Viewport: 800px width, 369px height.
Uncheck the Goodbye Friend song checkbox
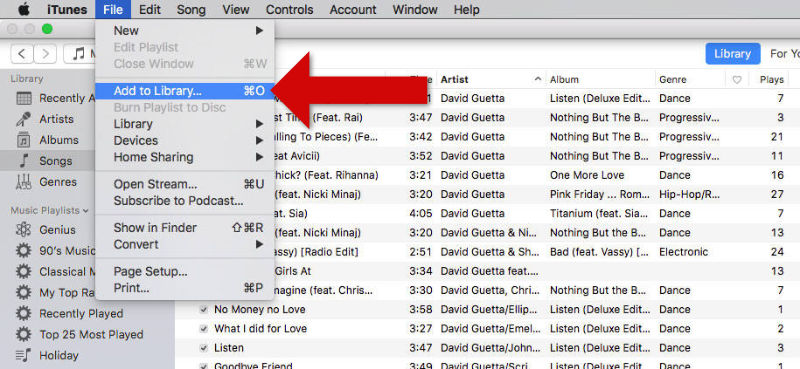(x=204, y=366)
